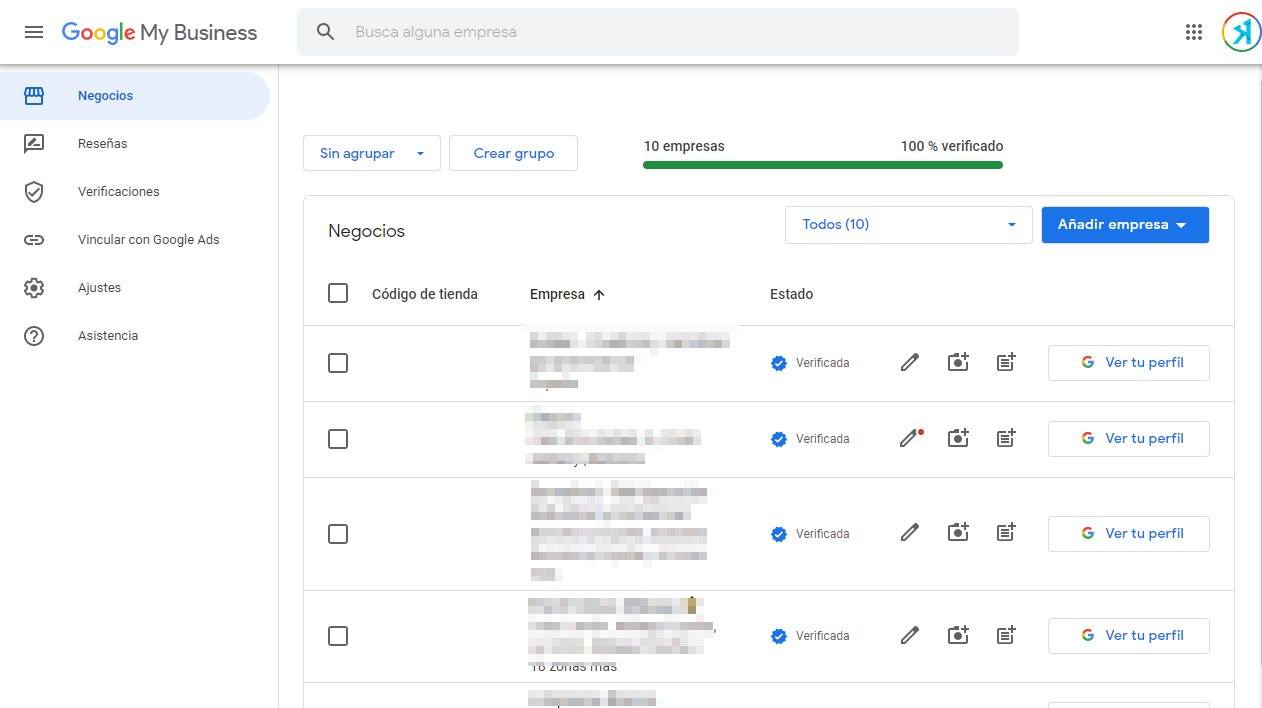The height and width of the screenshot is (708, 1262).
Task: Open the hamburger main menu
Action: (x=34, y=32)
